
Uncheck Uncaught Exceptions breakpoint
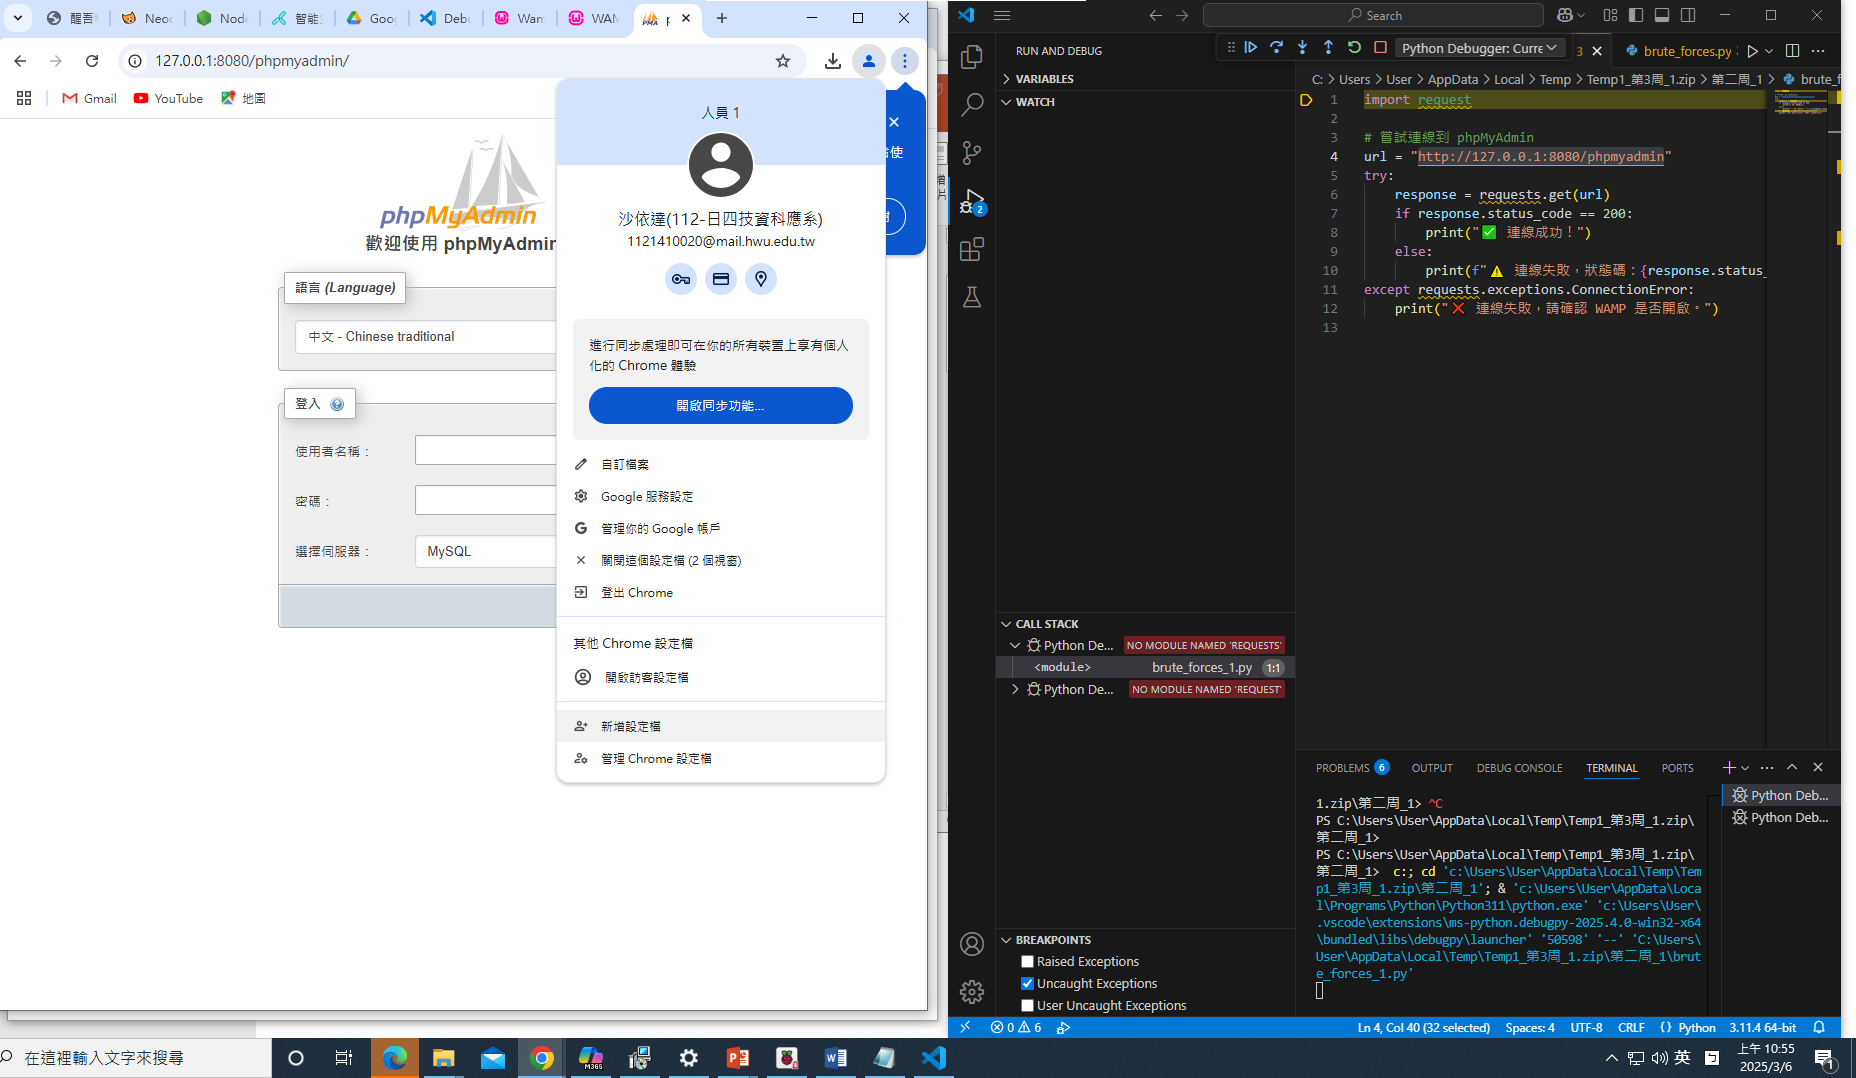pyautogui.click(x=1027, y=984)
